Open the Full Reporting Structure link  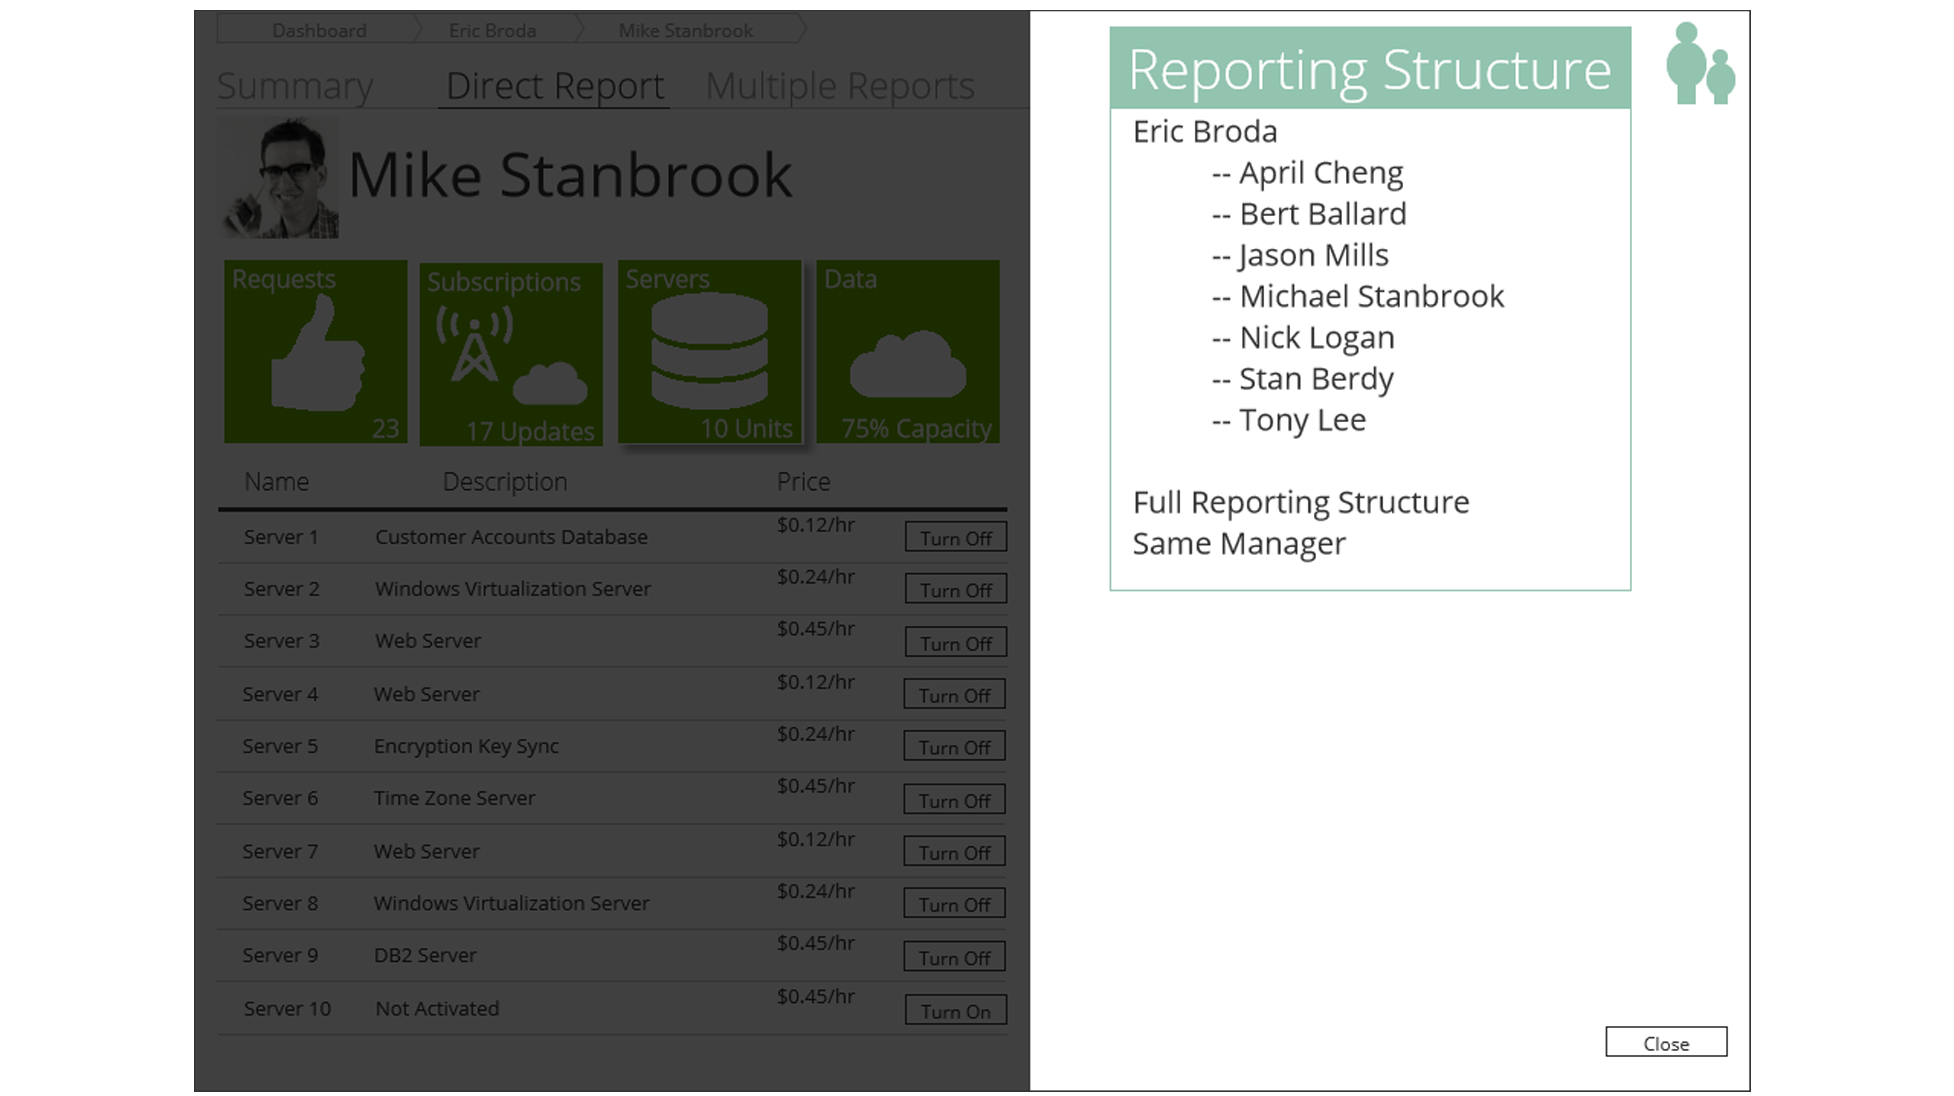[1300, 502]
